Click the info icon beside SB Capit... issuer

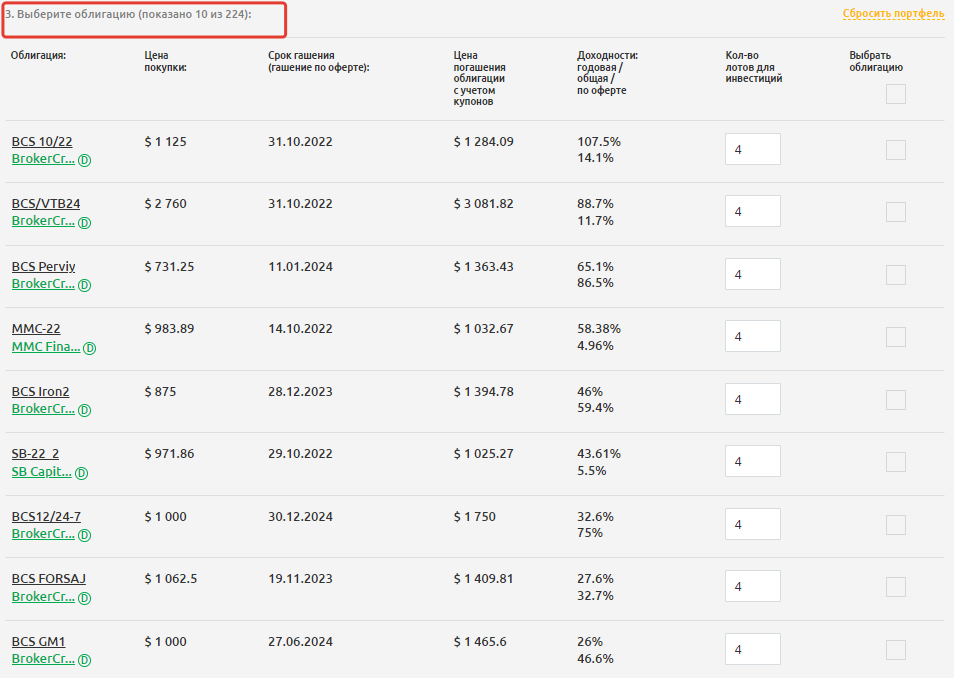(x=82, y=473)
